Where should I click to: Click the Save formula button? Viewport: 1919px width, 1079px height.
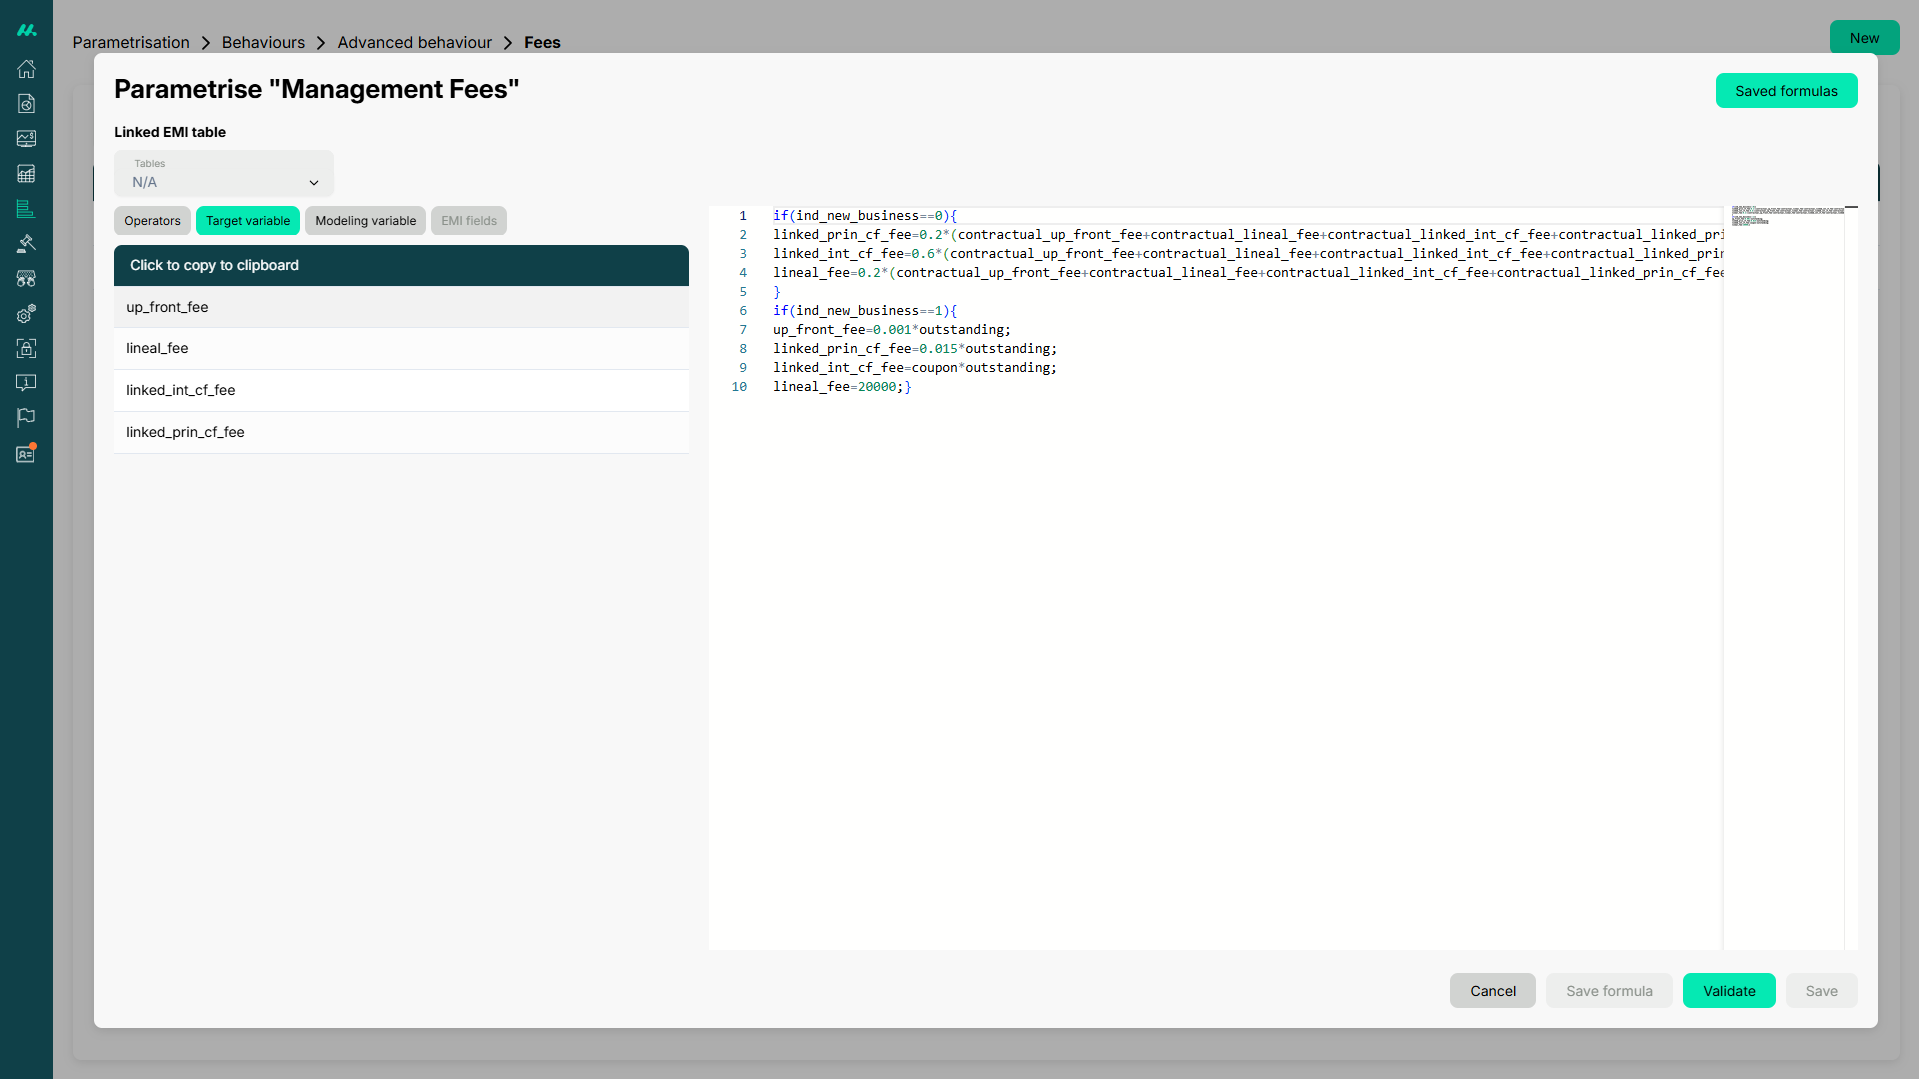pos(1609,991)
